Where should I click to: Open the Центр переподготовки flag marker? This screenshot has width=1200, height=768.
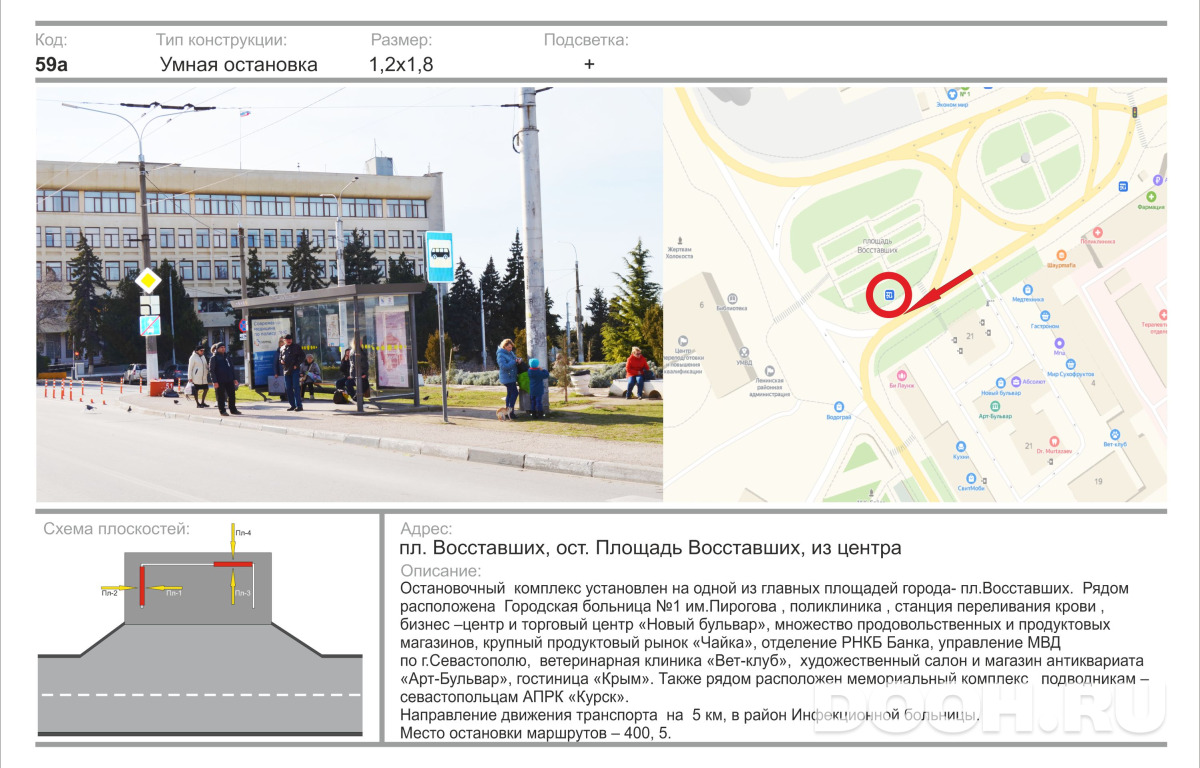[684, 341]
